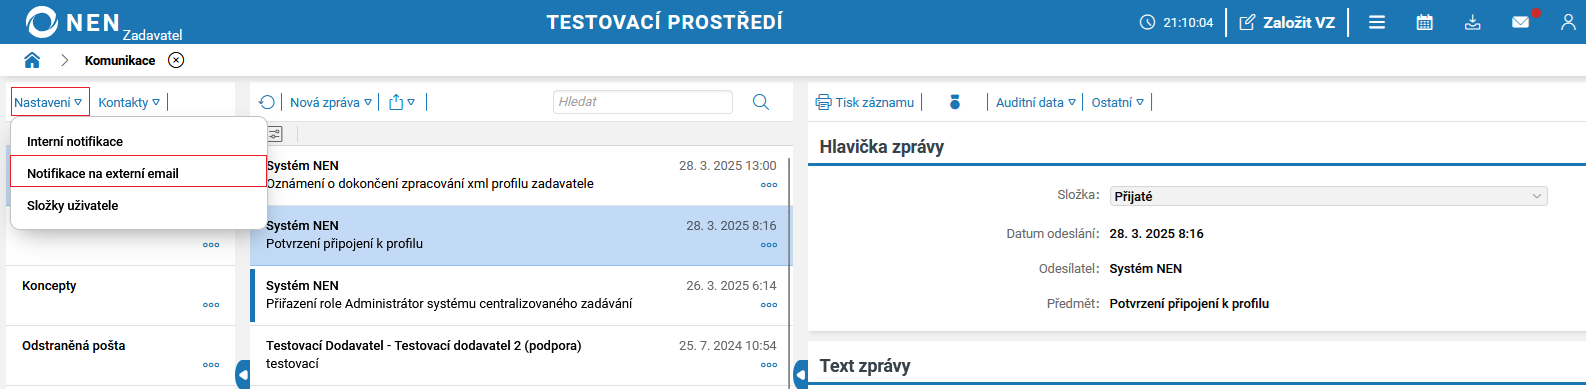Go to home via house icon
The image size is (1586, 389).
[32, 60]
